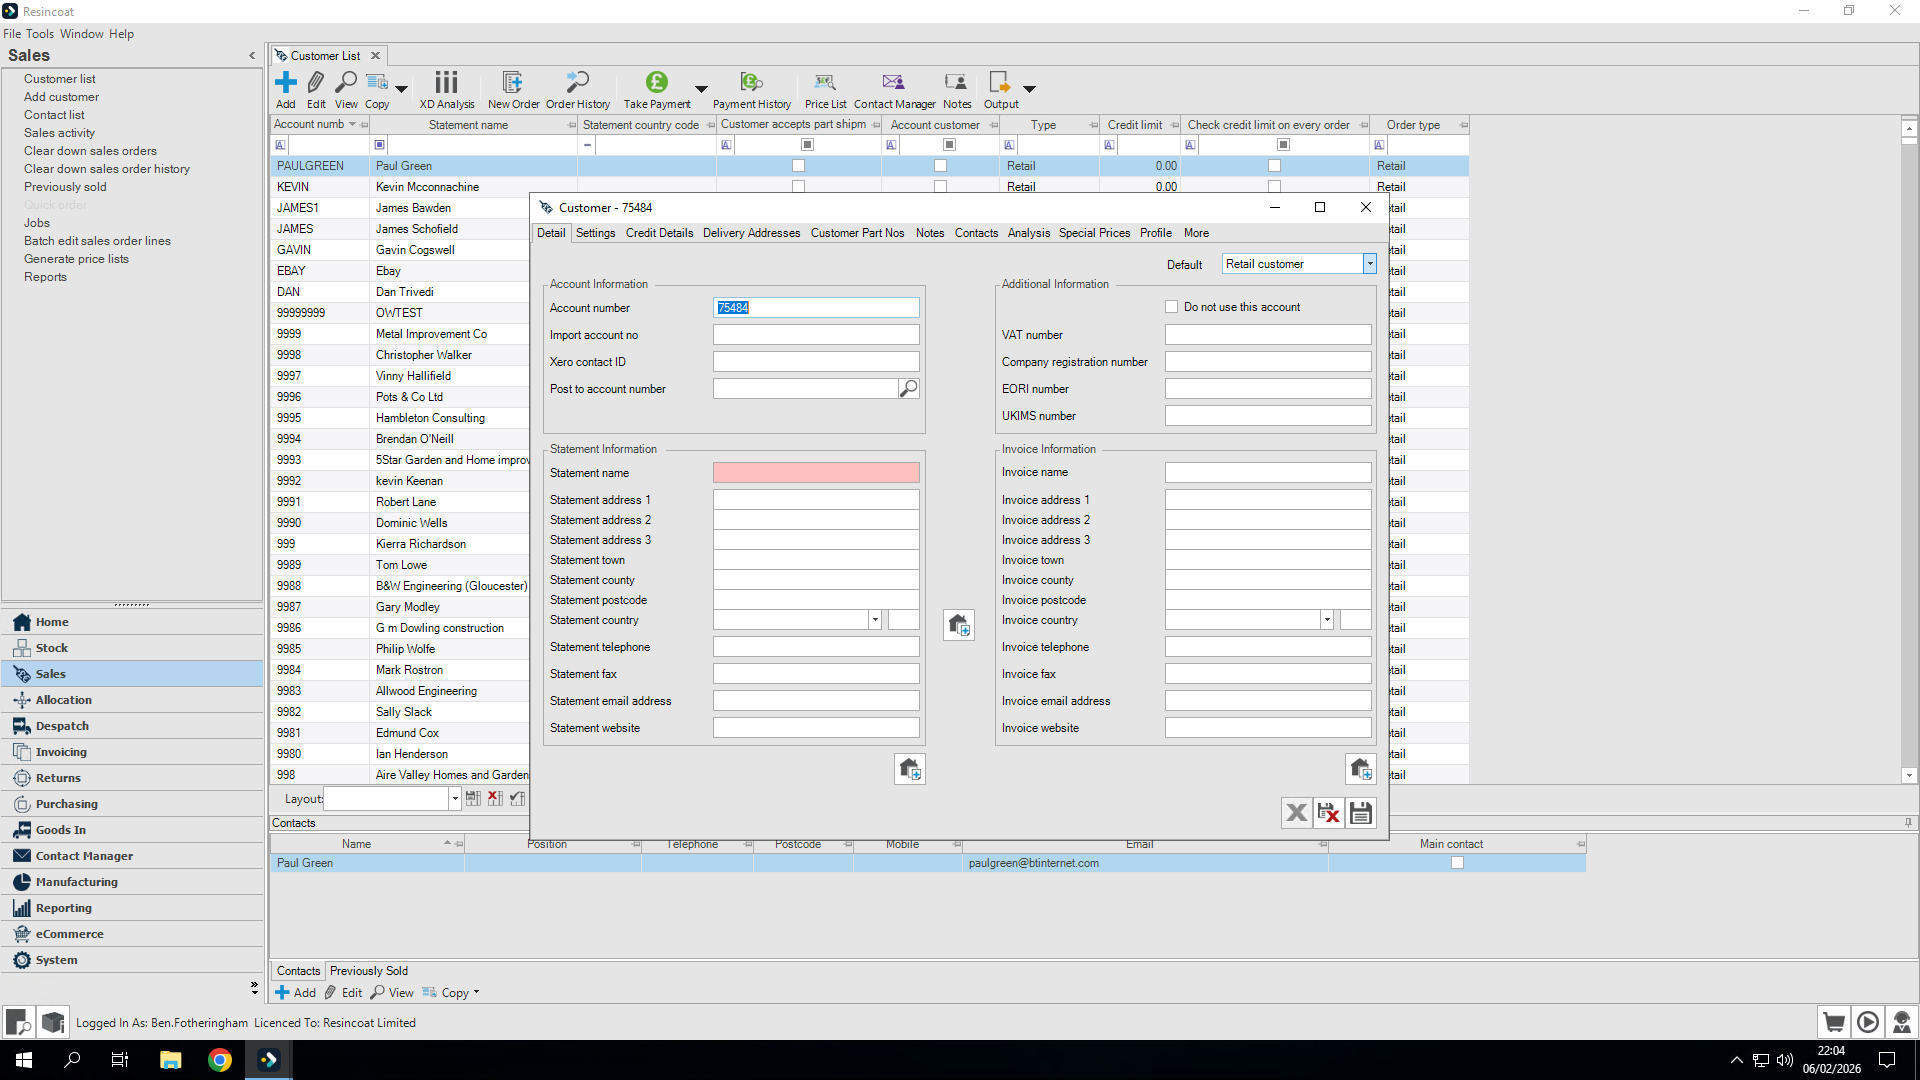1920x1080 pixels.
Task: Toggle the Main contact checkbox for Paul Green
Action: point(1457,863)
